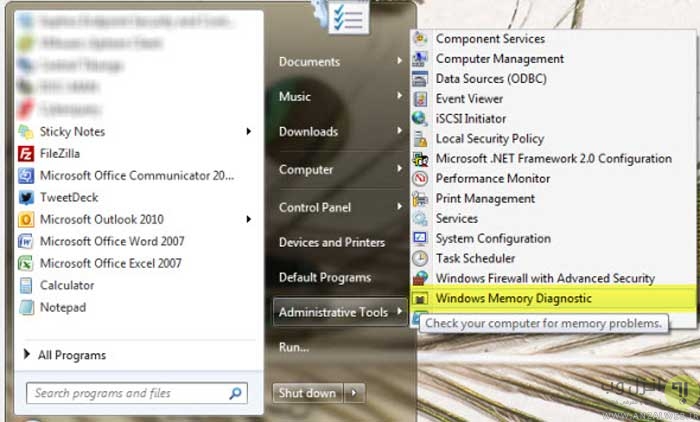The height and width of the screenshot is (422, 700).
Task: Click the user account checklist picture
Action: pyautogui.click(x=348, y=17)
